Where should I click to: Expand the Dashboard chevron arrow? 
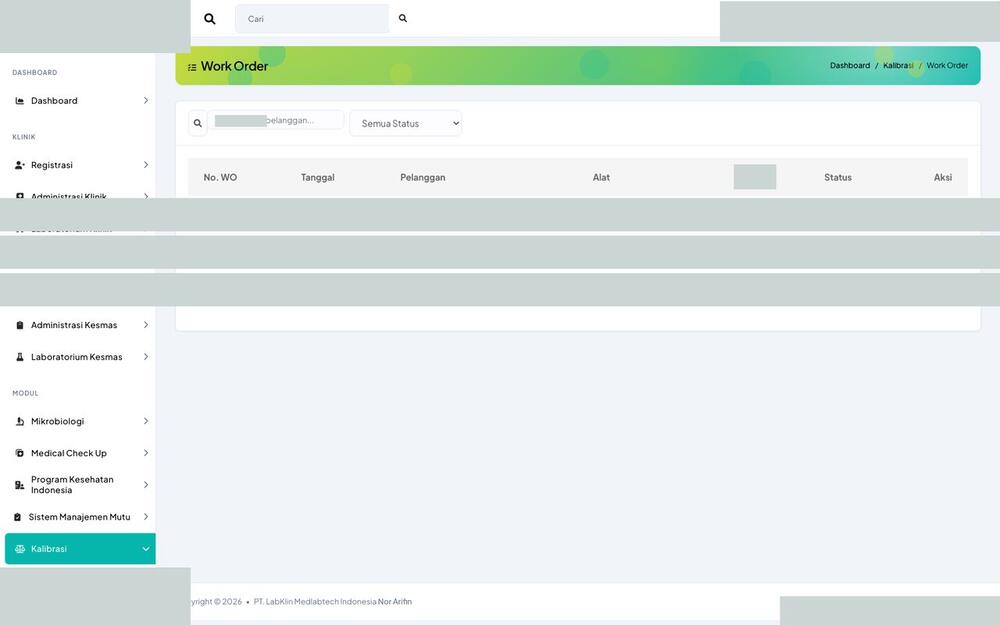point(145,101)
